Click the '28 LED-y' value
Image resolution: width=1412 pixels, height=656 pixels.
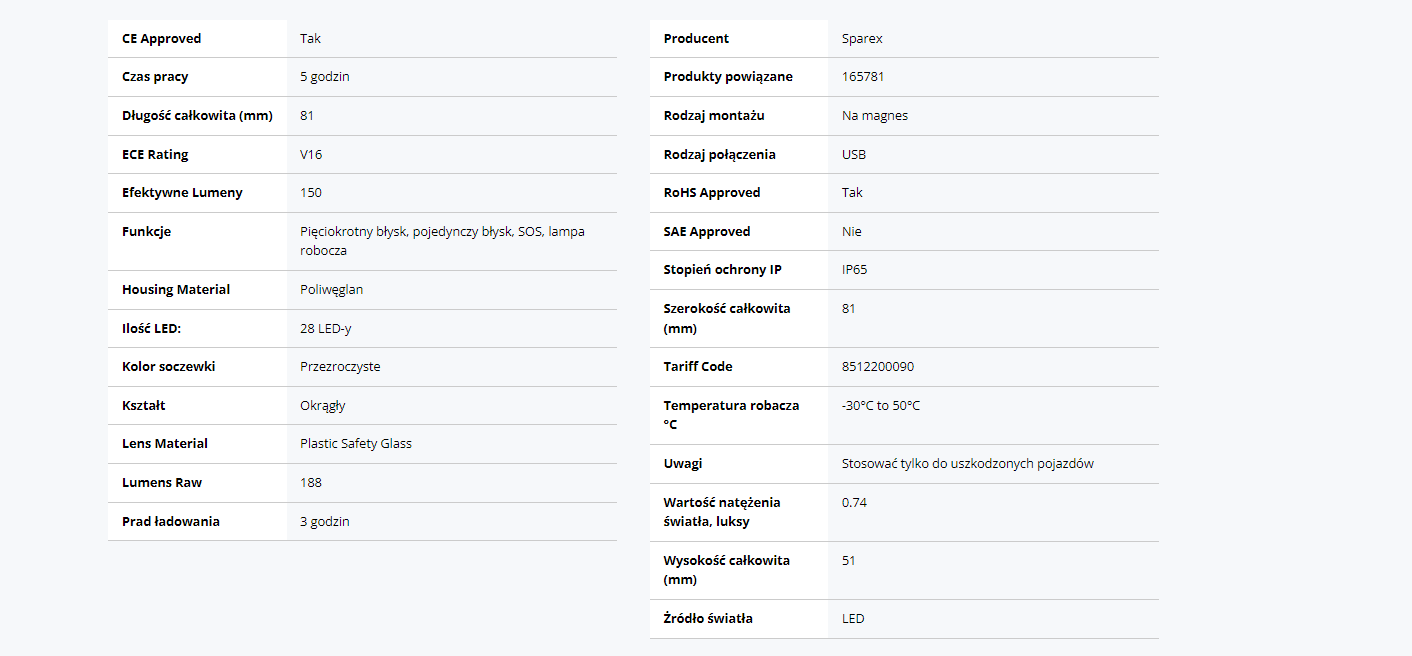point(326,328)
